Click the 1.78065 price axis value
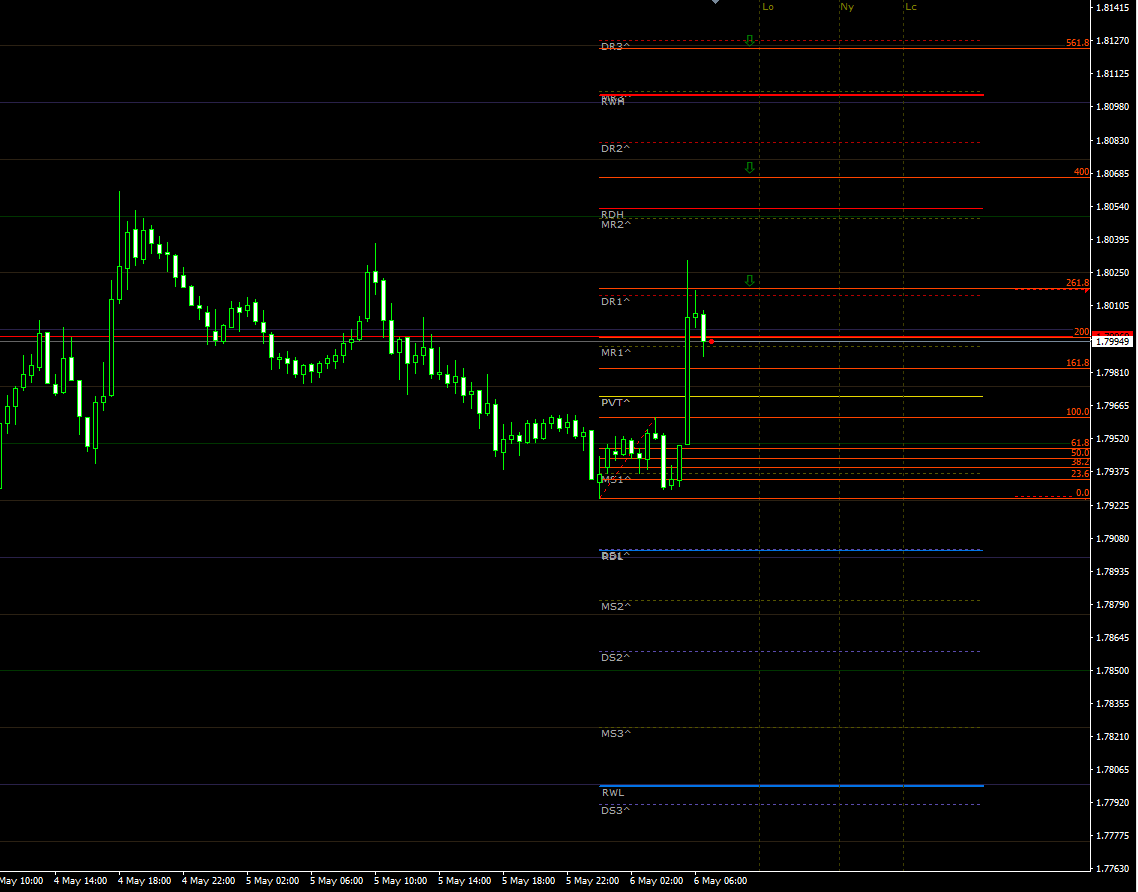The width and height of the screenshot is (1138, 892). pos(1113,770)
